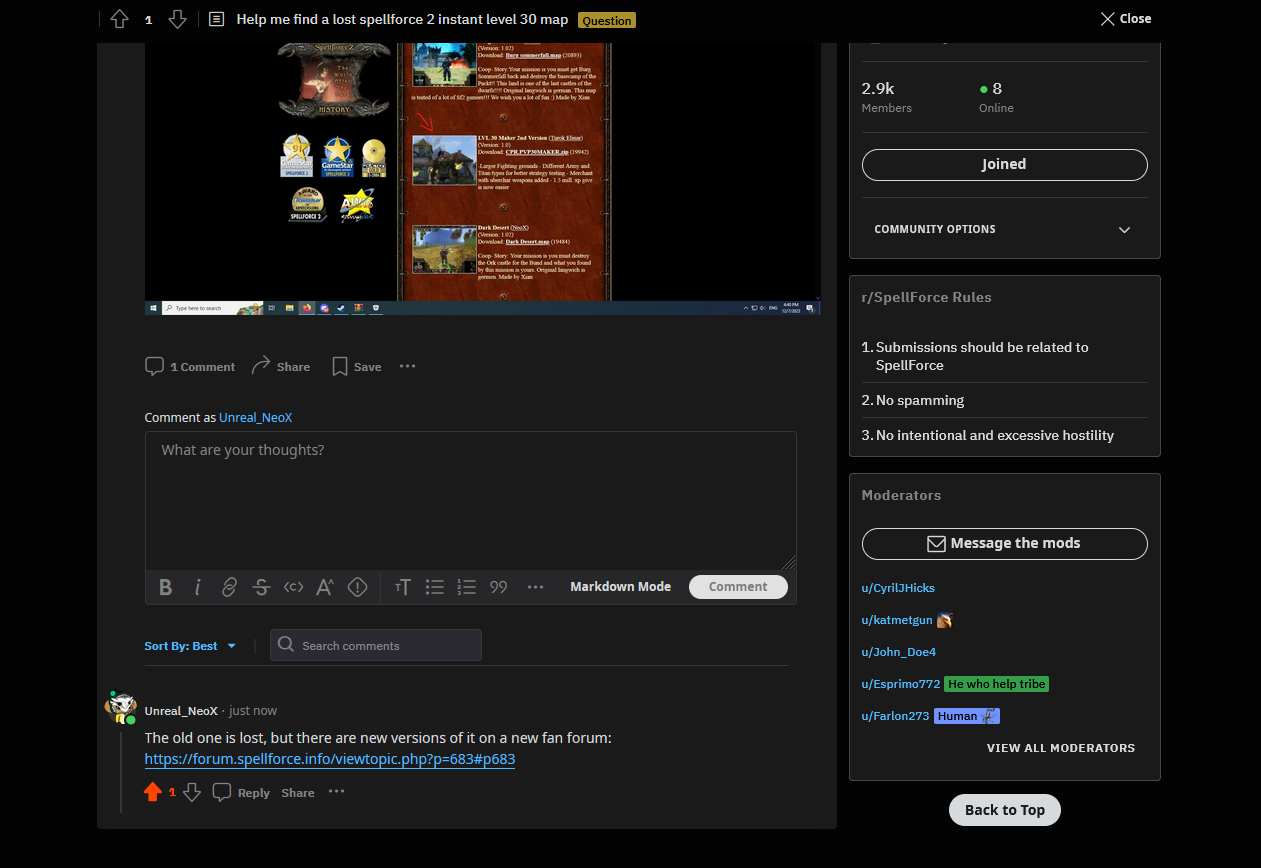The width and height of the screenshot is (1261, 868).
Task: Apply strikethrough formatting in editor
Action: tap(261, 587)
